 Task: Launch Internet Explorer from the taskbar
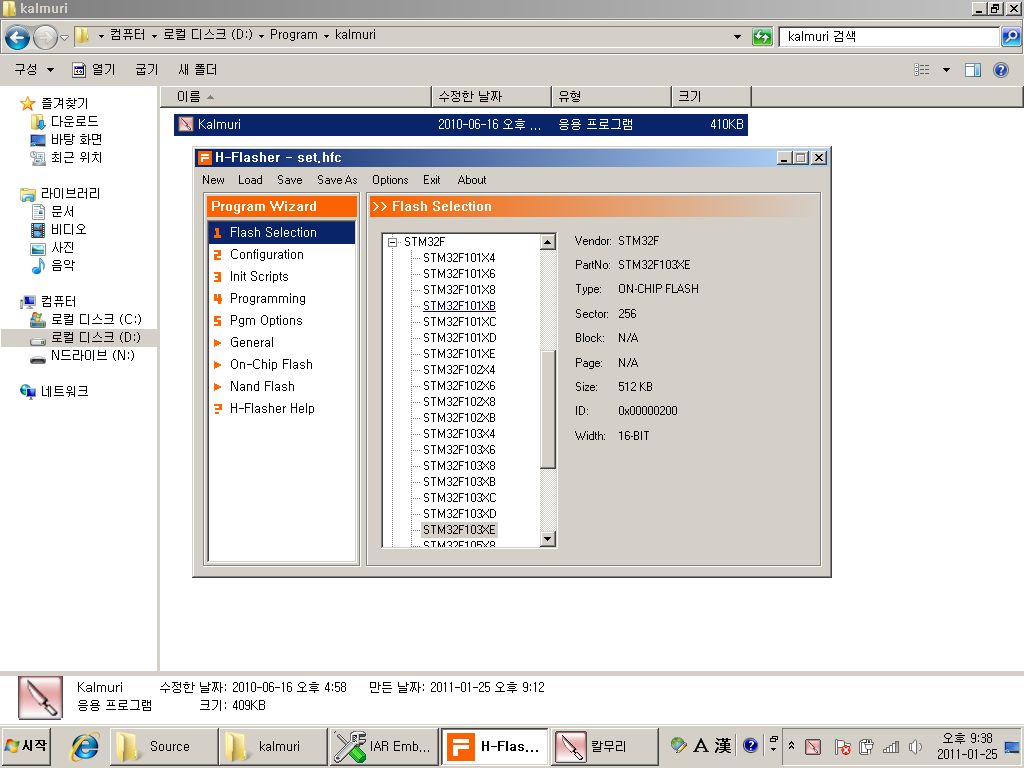[x=85, y=746]
